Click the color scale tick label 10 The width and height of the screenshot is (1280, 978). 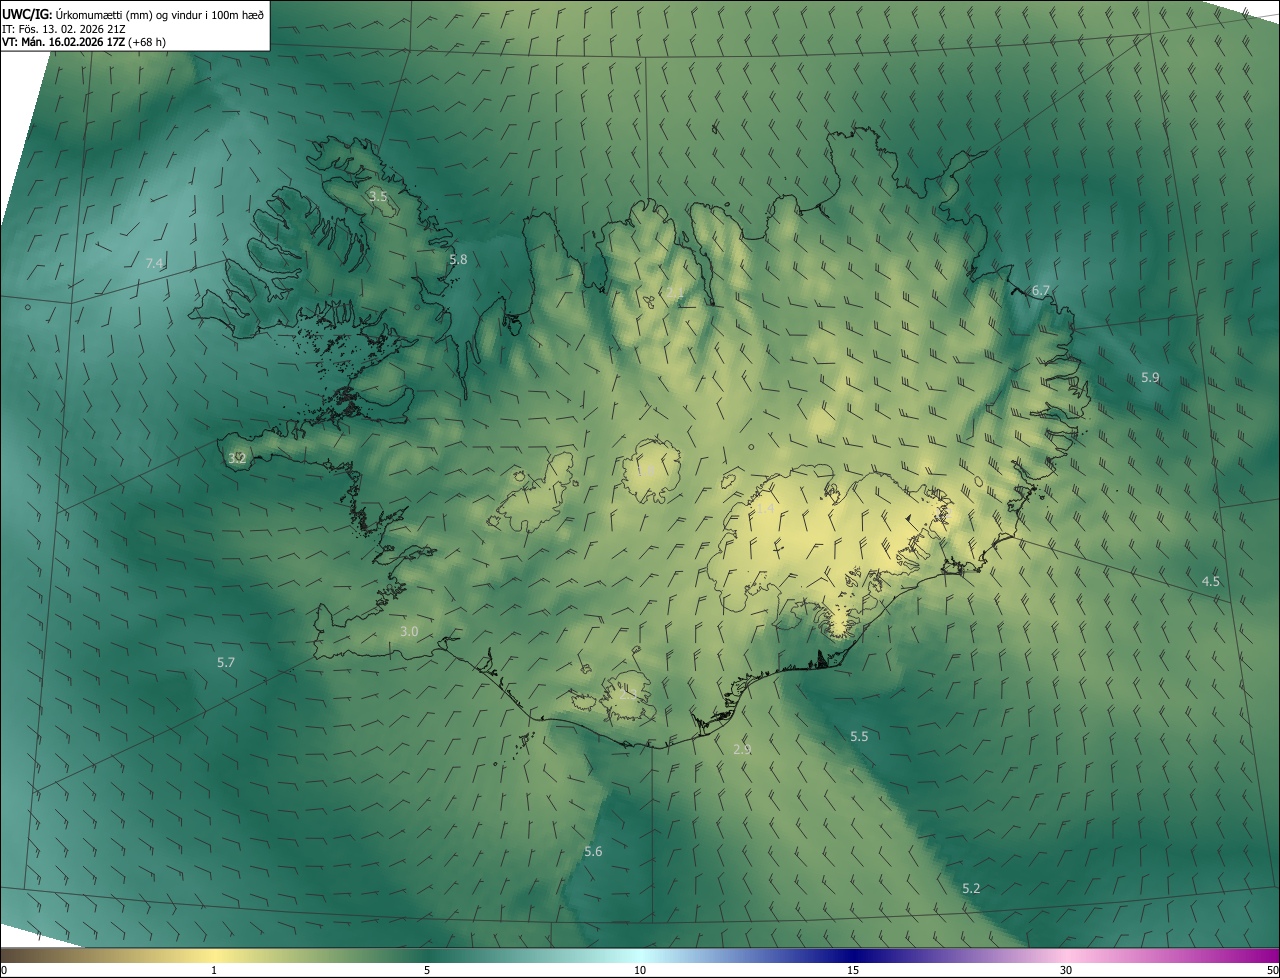coord(640,970)
